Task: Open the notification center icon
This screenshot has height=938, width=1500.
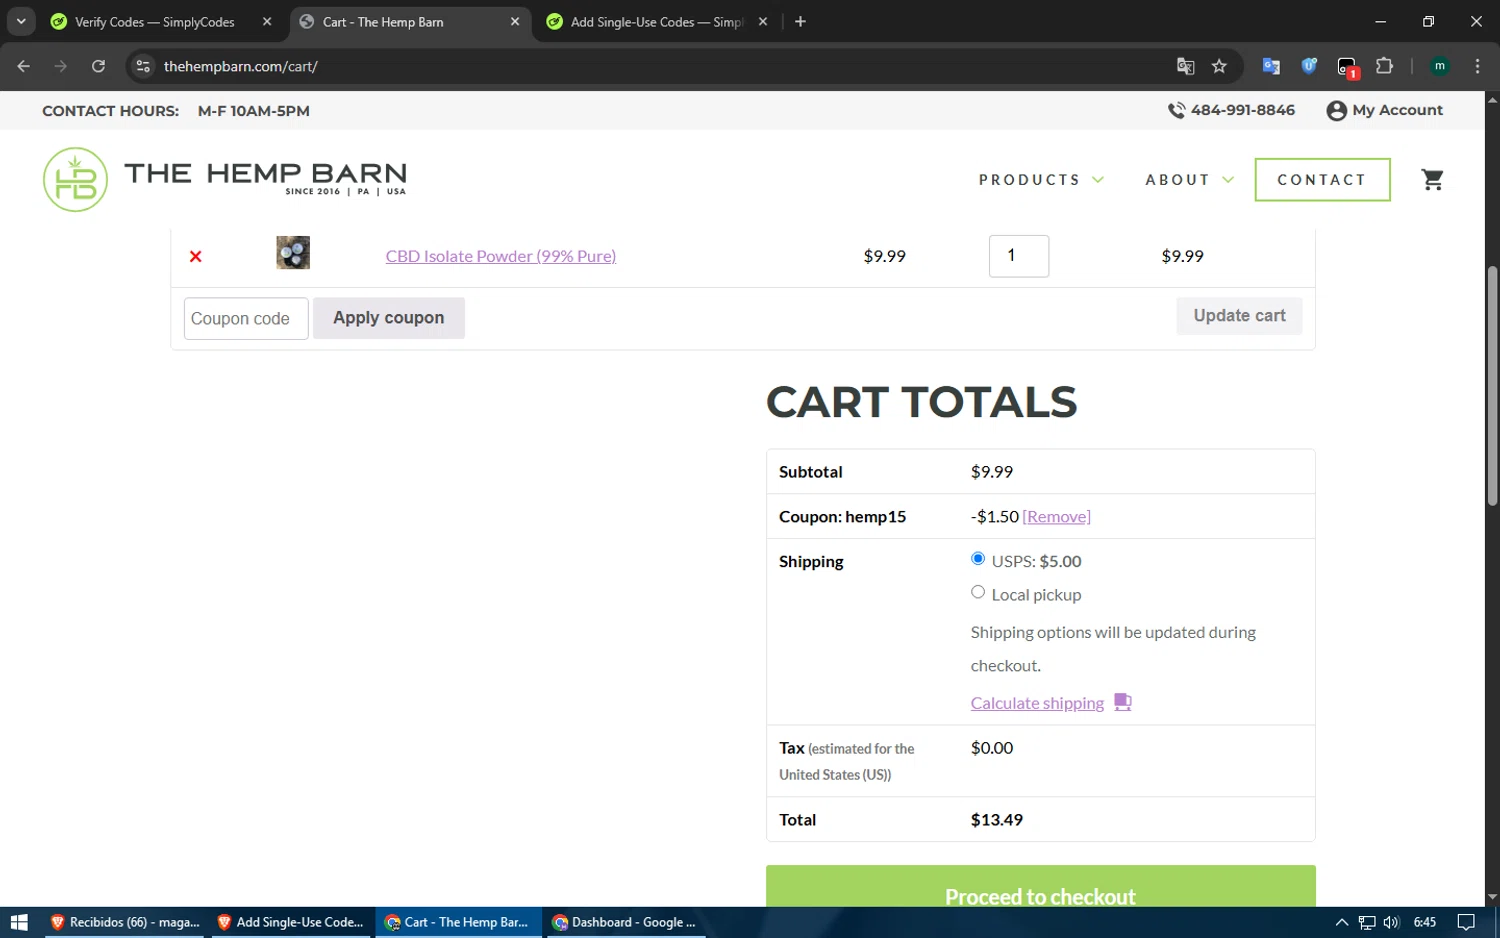Action: (1466, 922)
